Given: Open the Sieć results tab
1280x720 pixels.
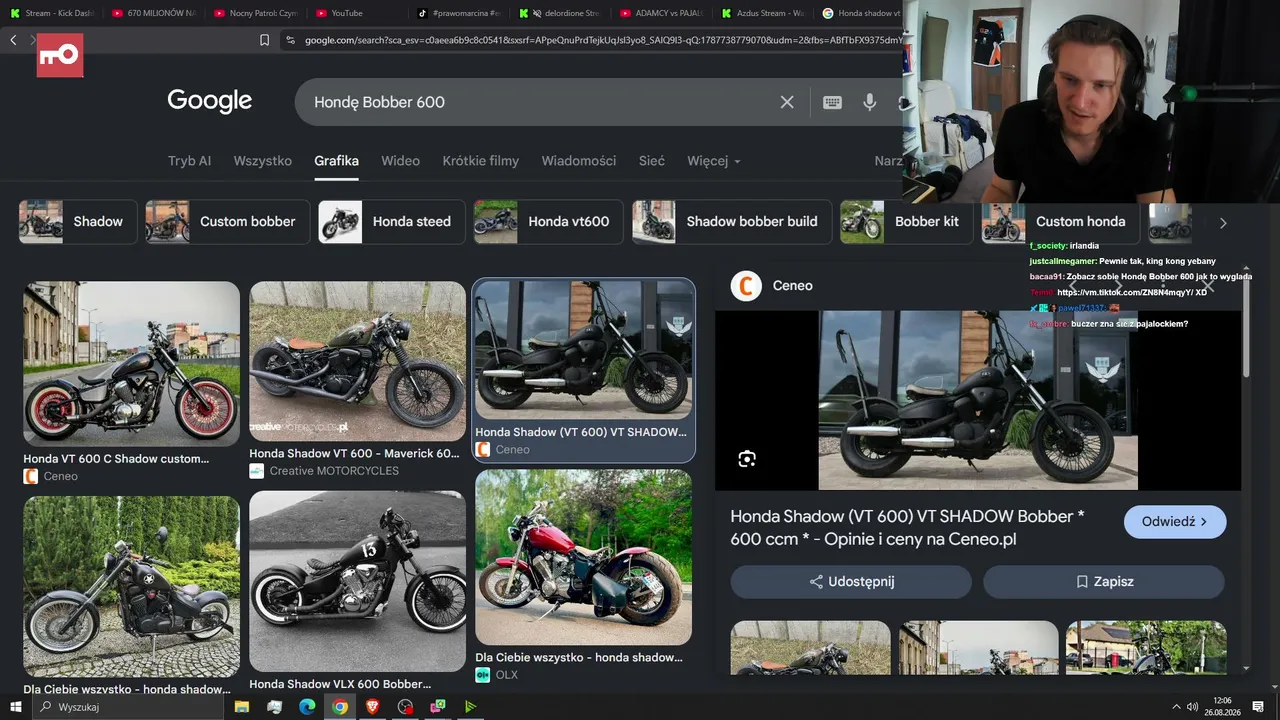Looking at the screenshot, I should (x=652, y=161).
